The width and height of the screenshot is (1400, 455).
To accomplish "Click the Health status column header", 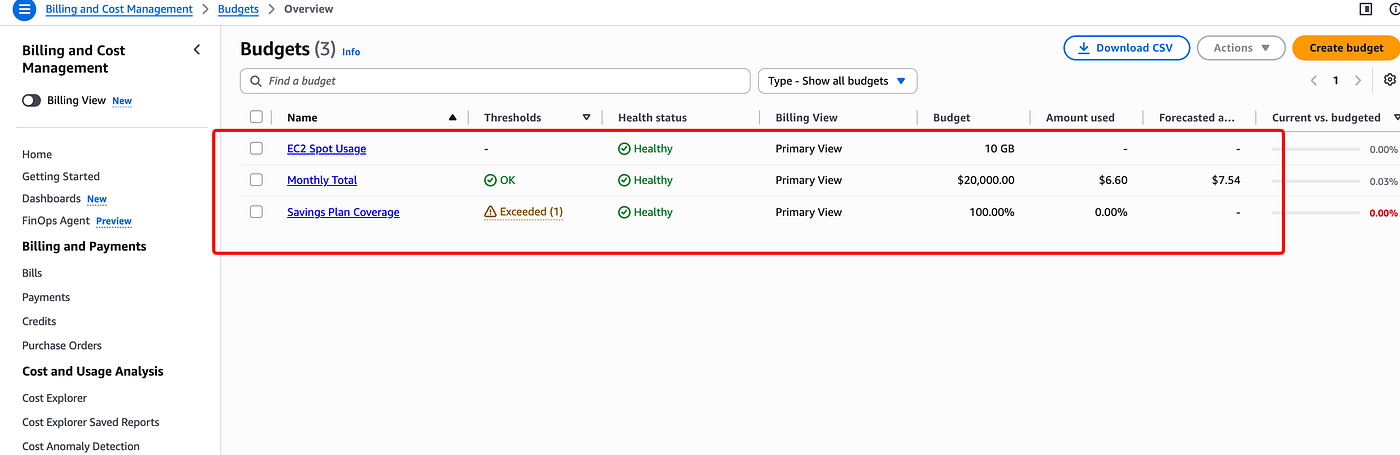I will [x=652, y=118].
